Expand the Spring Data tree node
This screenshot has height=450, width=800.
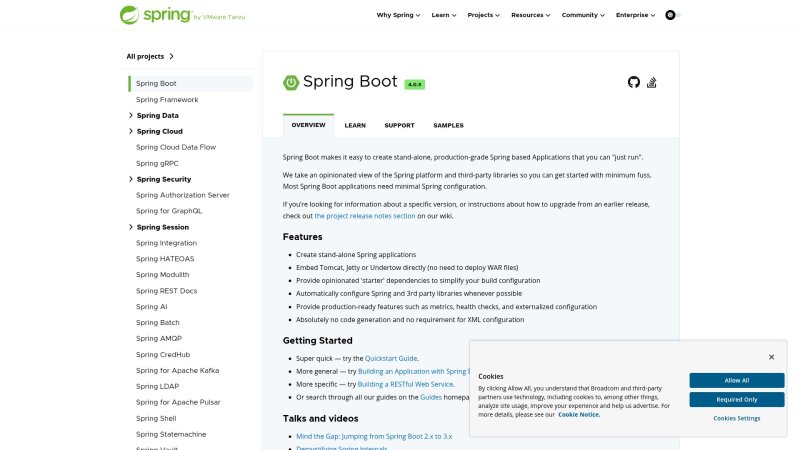point(131,116)
